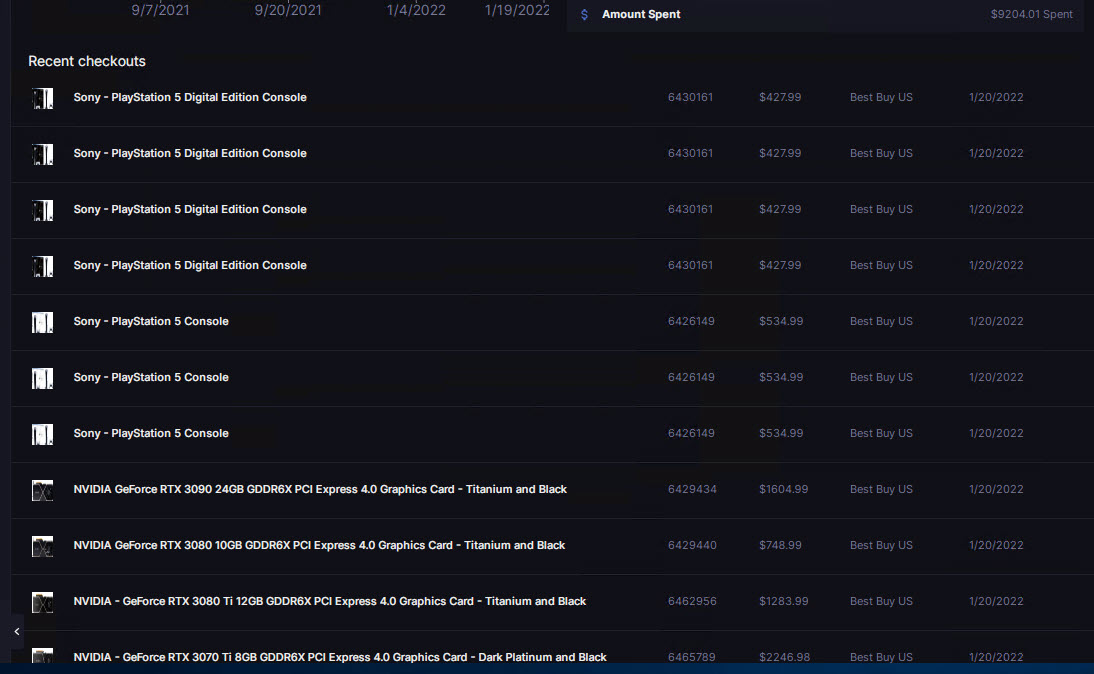
Task: Select the 1/4/2022 chart date label
Action: point(416,10)
